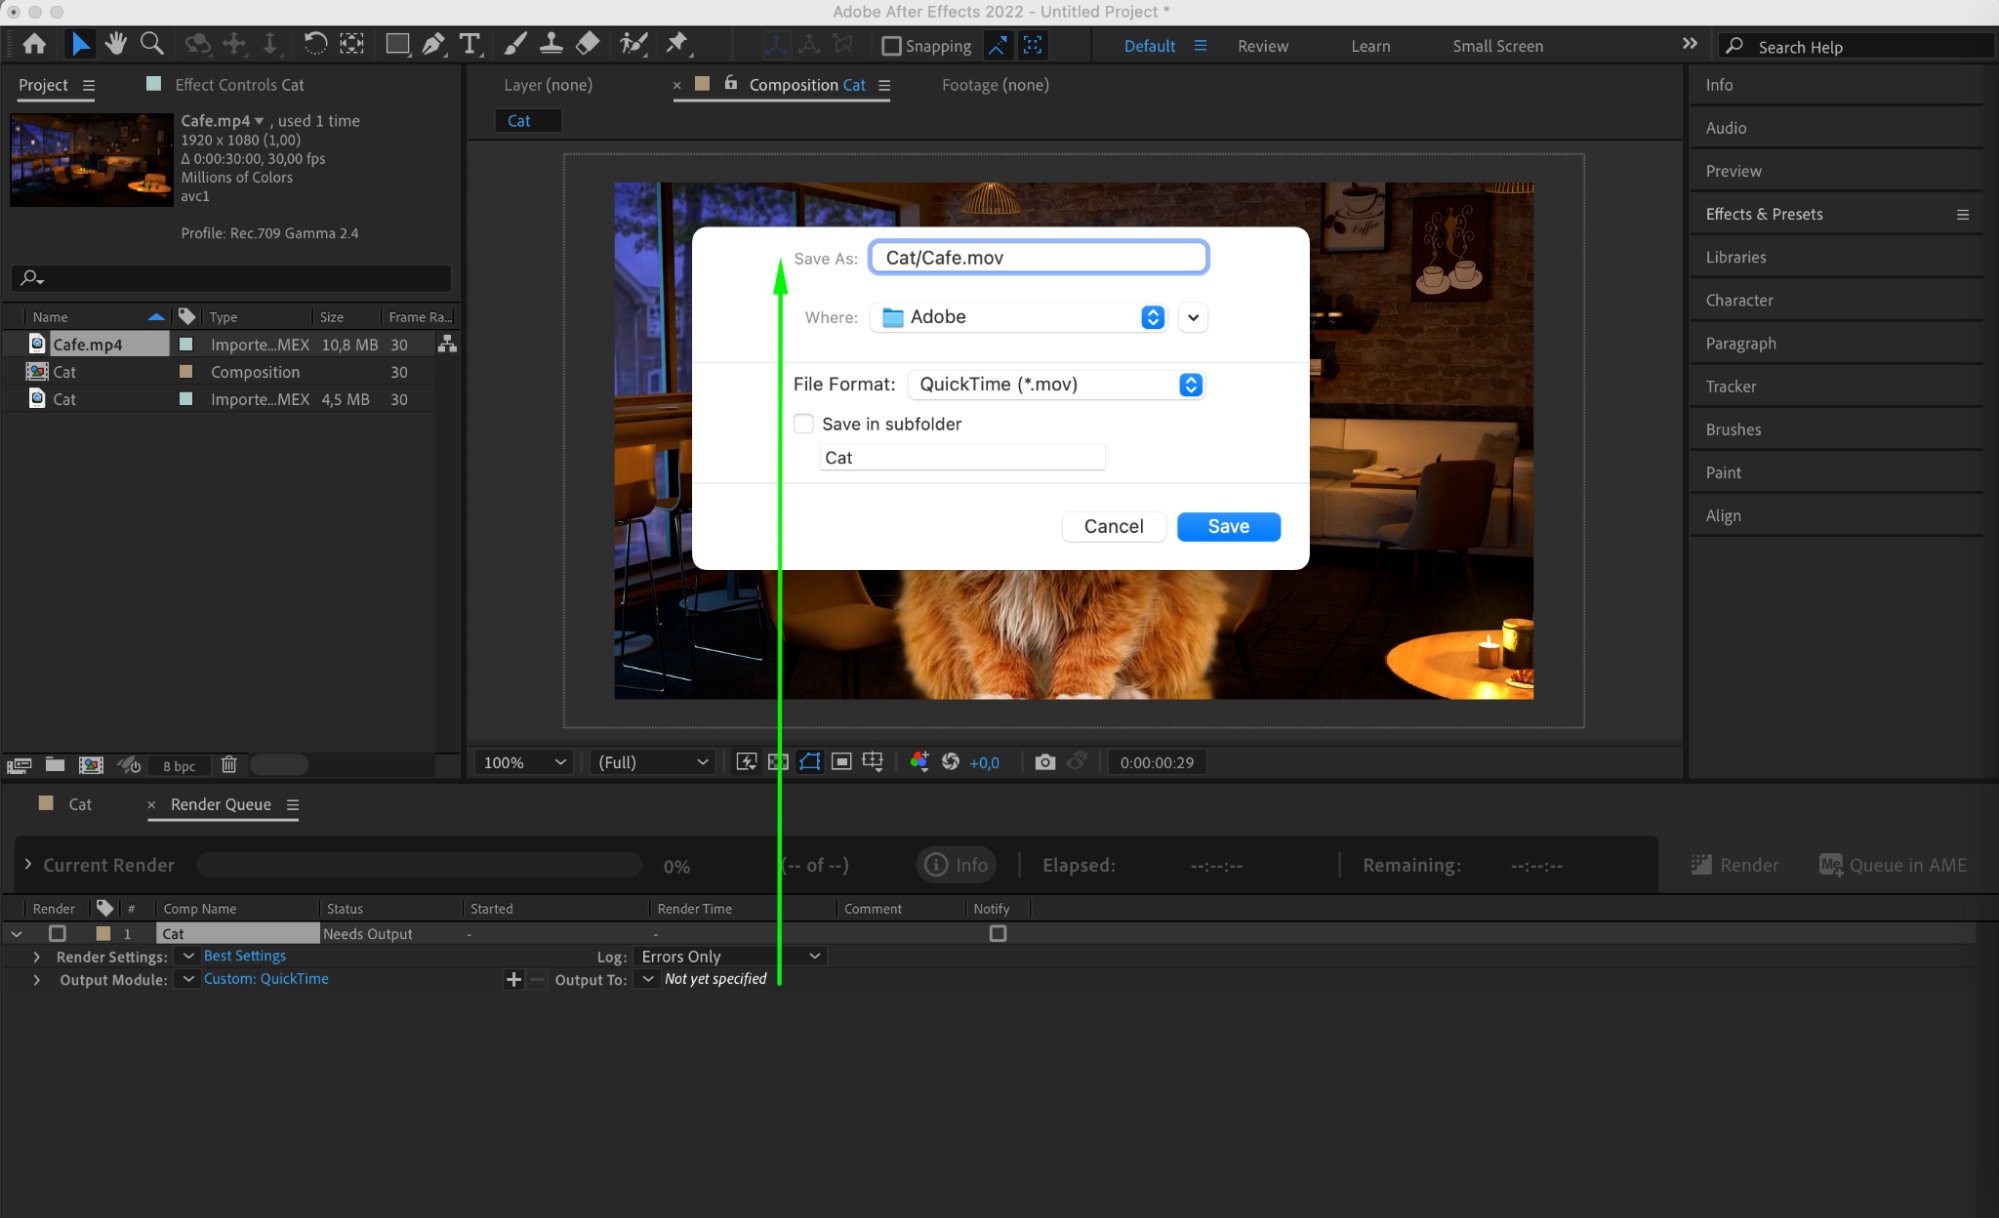Image resolution: width=1999 pixels, height=1219 pixels.
Task: Select the Type tool
Action: point(469,44)
